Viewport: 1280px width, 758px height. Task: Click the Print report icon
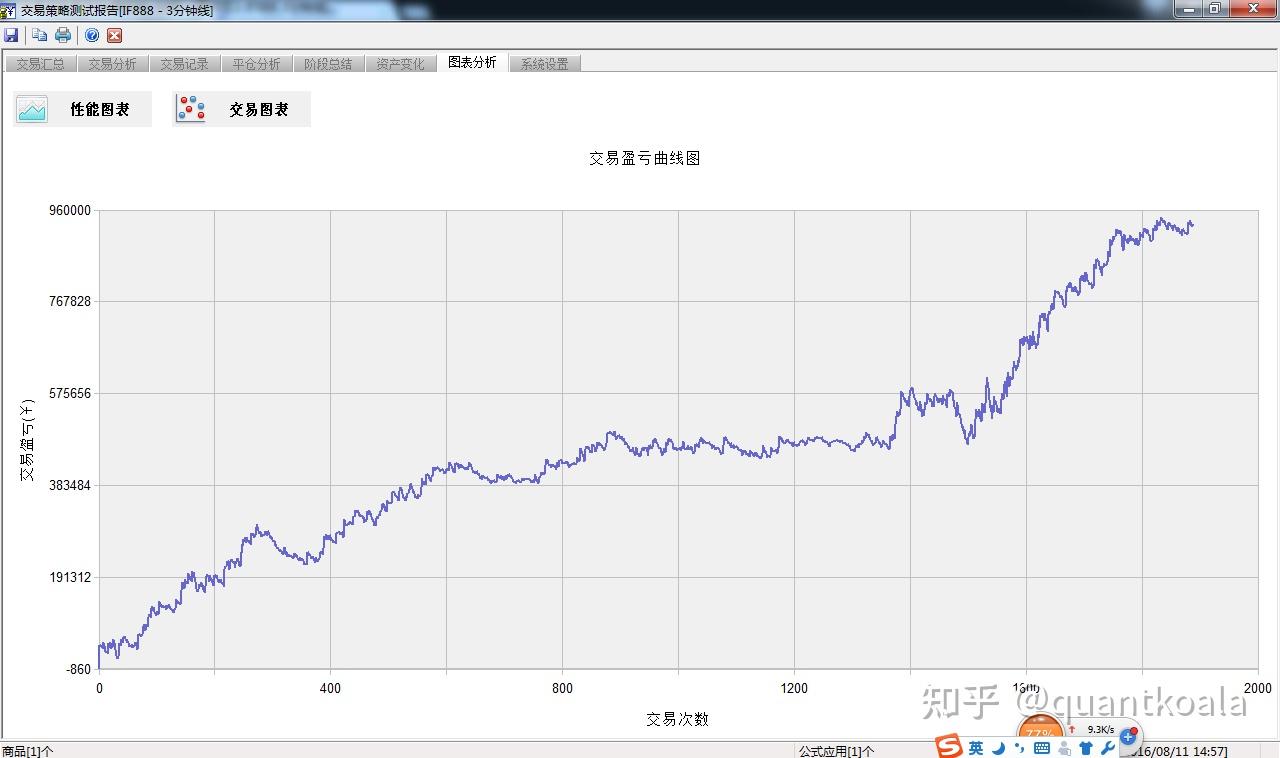pyautogui.click(x=63, y=35)
